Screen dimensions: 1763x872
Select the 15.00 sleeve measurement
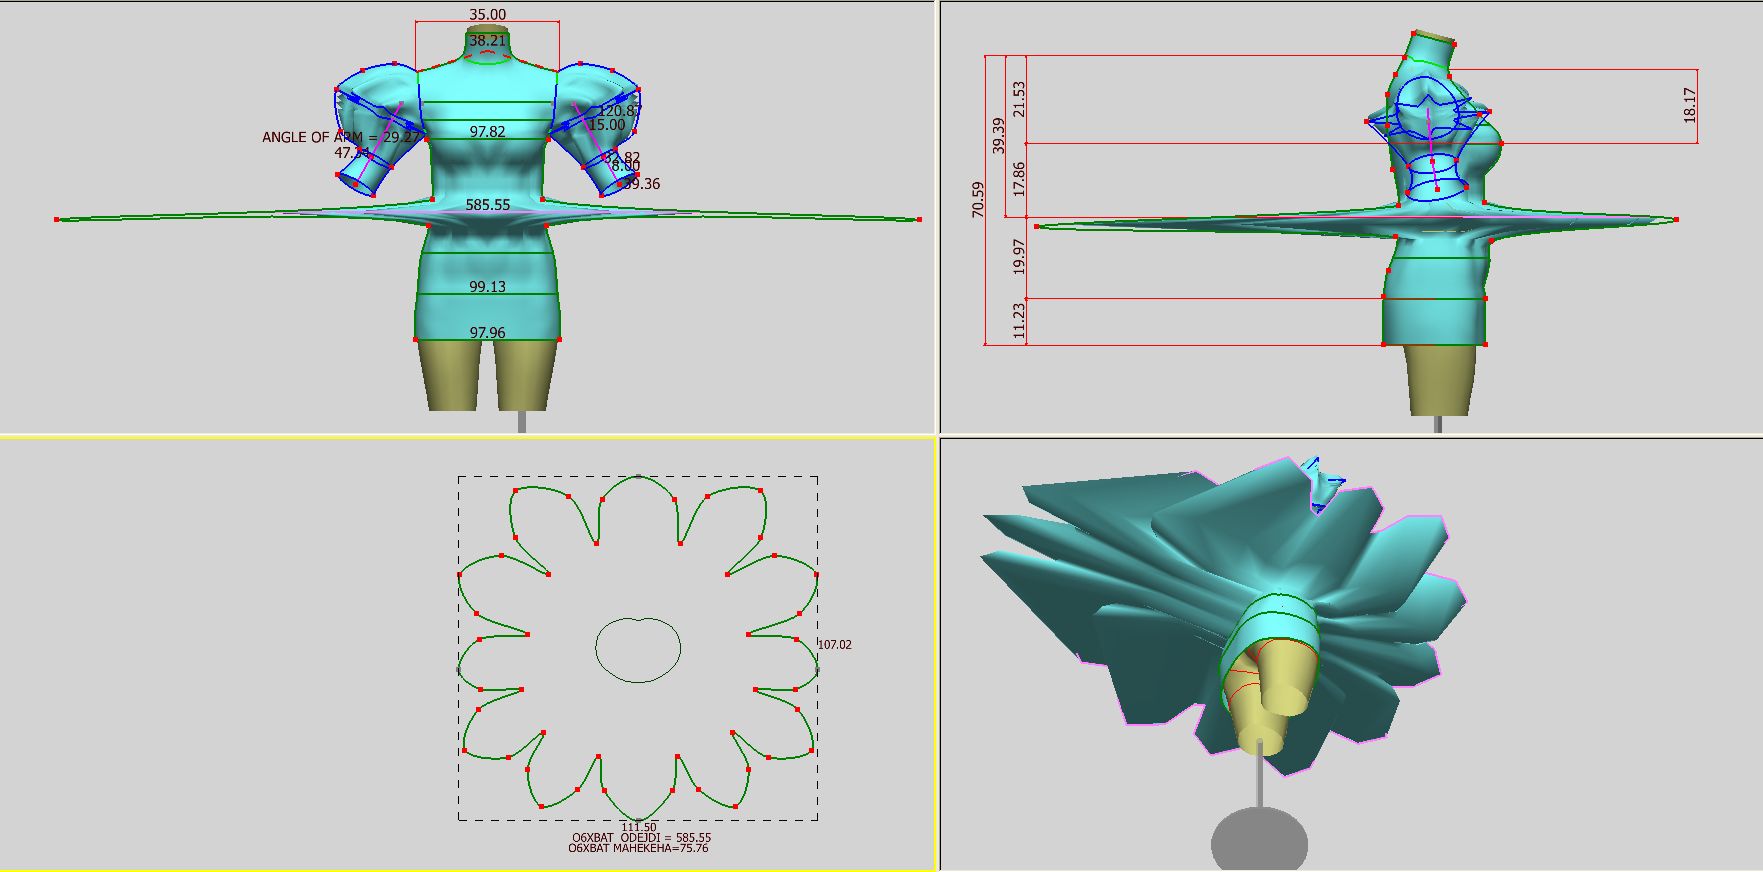coord(606,125)
